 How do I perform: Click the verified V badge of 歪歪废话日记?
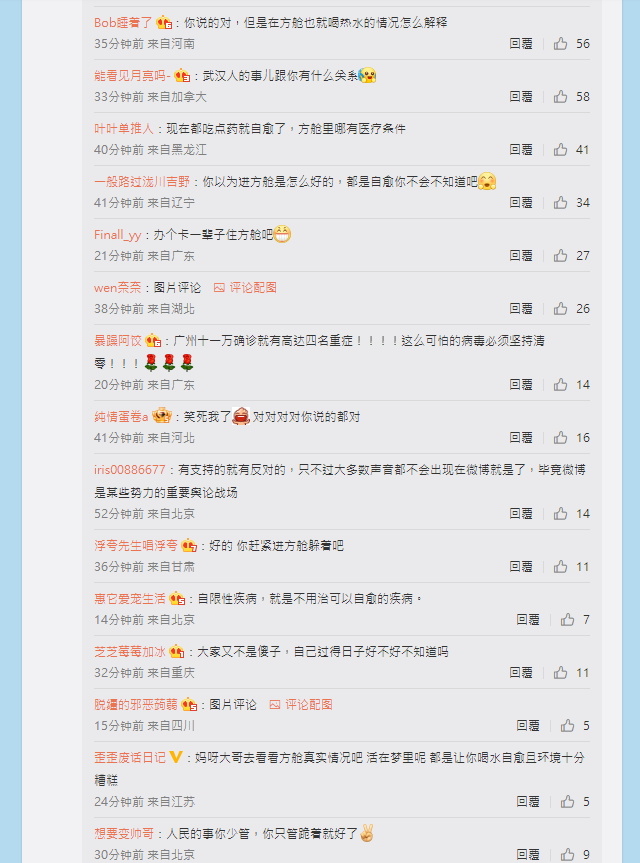click(x=176, y=757)
